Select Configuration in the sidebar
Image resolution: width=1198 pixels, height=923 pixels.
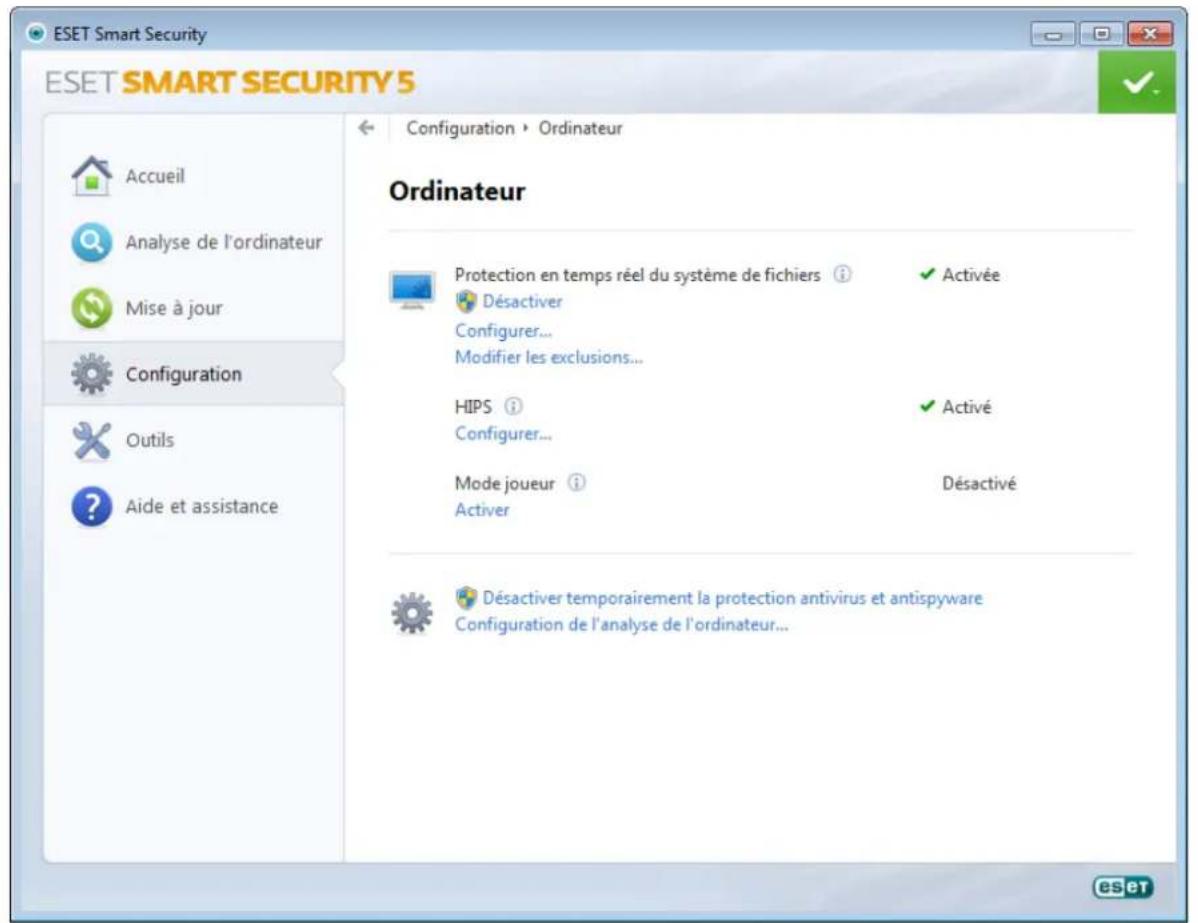(194, 374)
